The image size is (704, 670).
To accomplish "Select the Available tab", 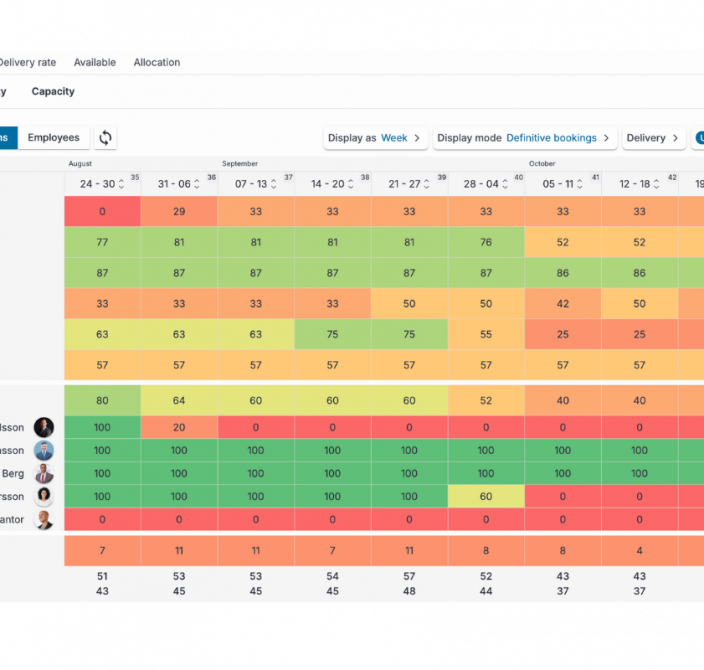I will [x=95, y=62].
